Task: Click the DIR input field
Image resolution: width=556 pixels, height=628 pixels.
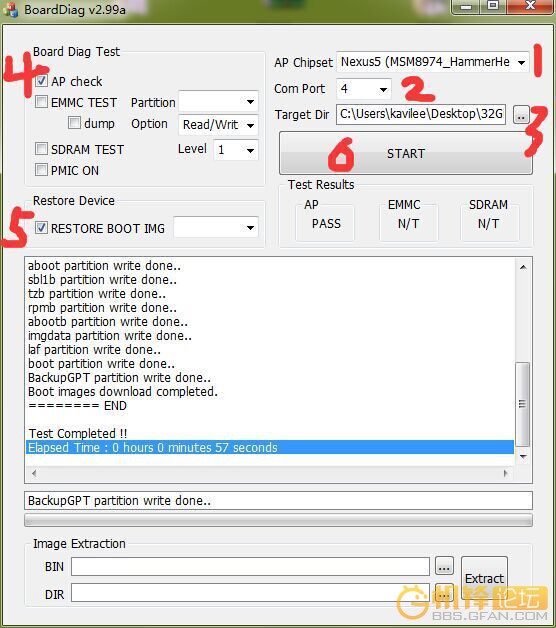Action: point(250,593)
